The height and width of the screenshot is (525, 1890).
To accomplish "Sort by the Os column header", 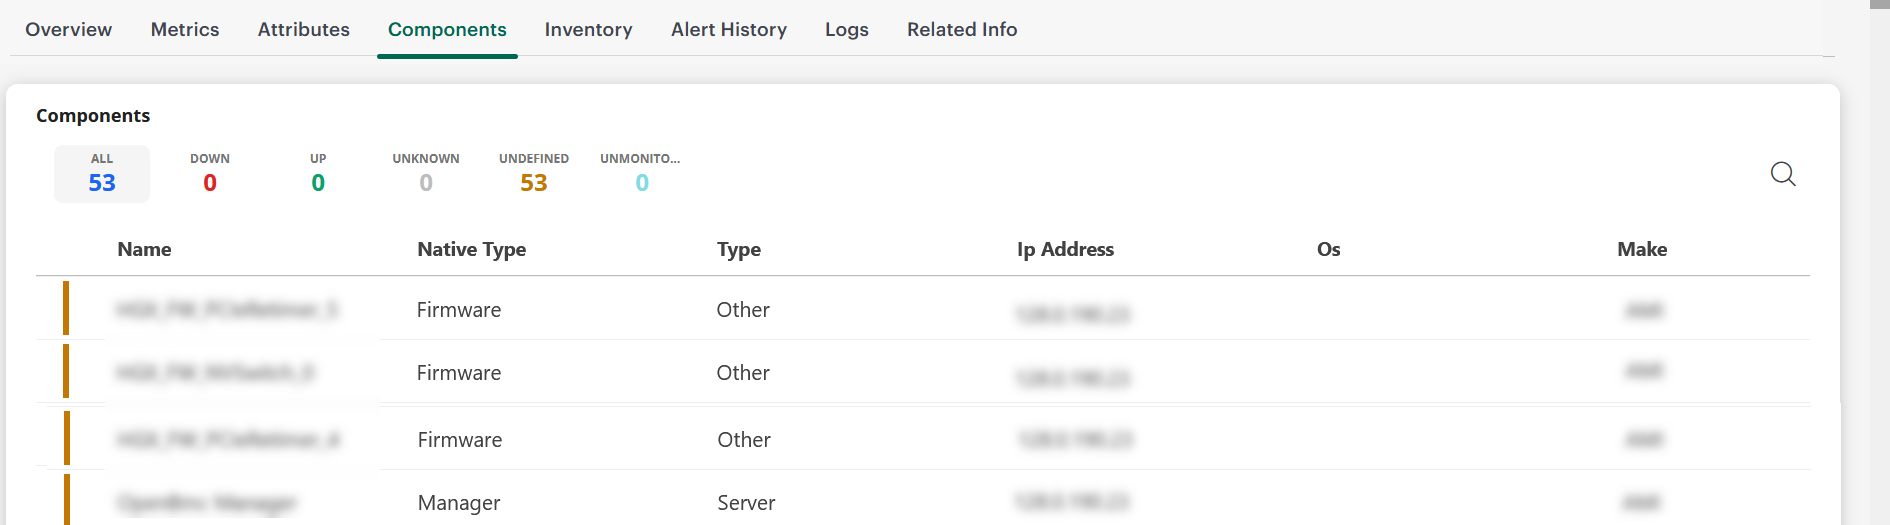I will [x=1328, y=249].
